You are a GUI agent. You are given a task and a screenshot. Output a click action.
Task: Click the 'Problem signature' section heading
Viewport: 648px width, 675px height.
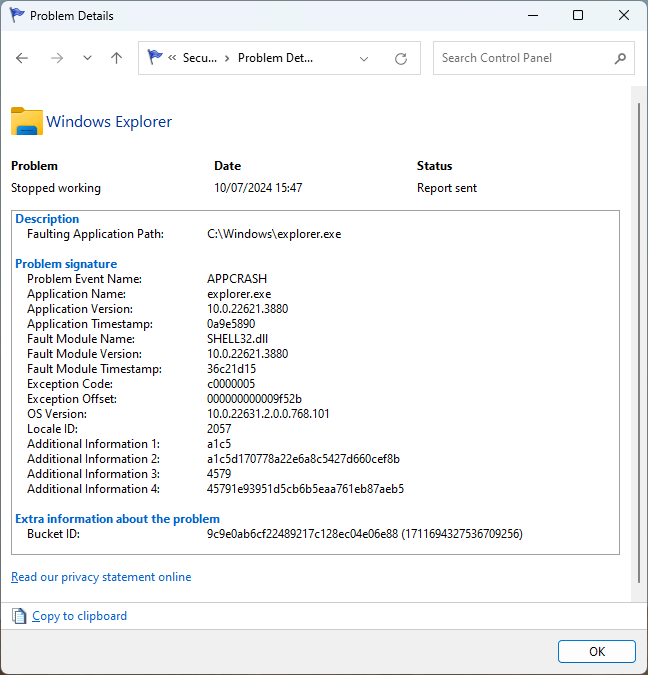[66, 263]
